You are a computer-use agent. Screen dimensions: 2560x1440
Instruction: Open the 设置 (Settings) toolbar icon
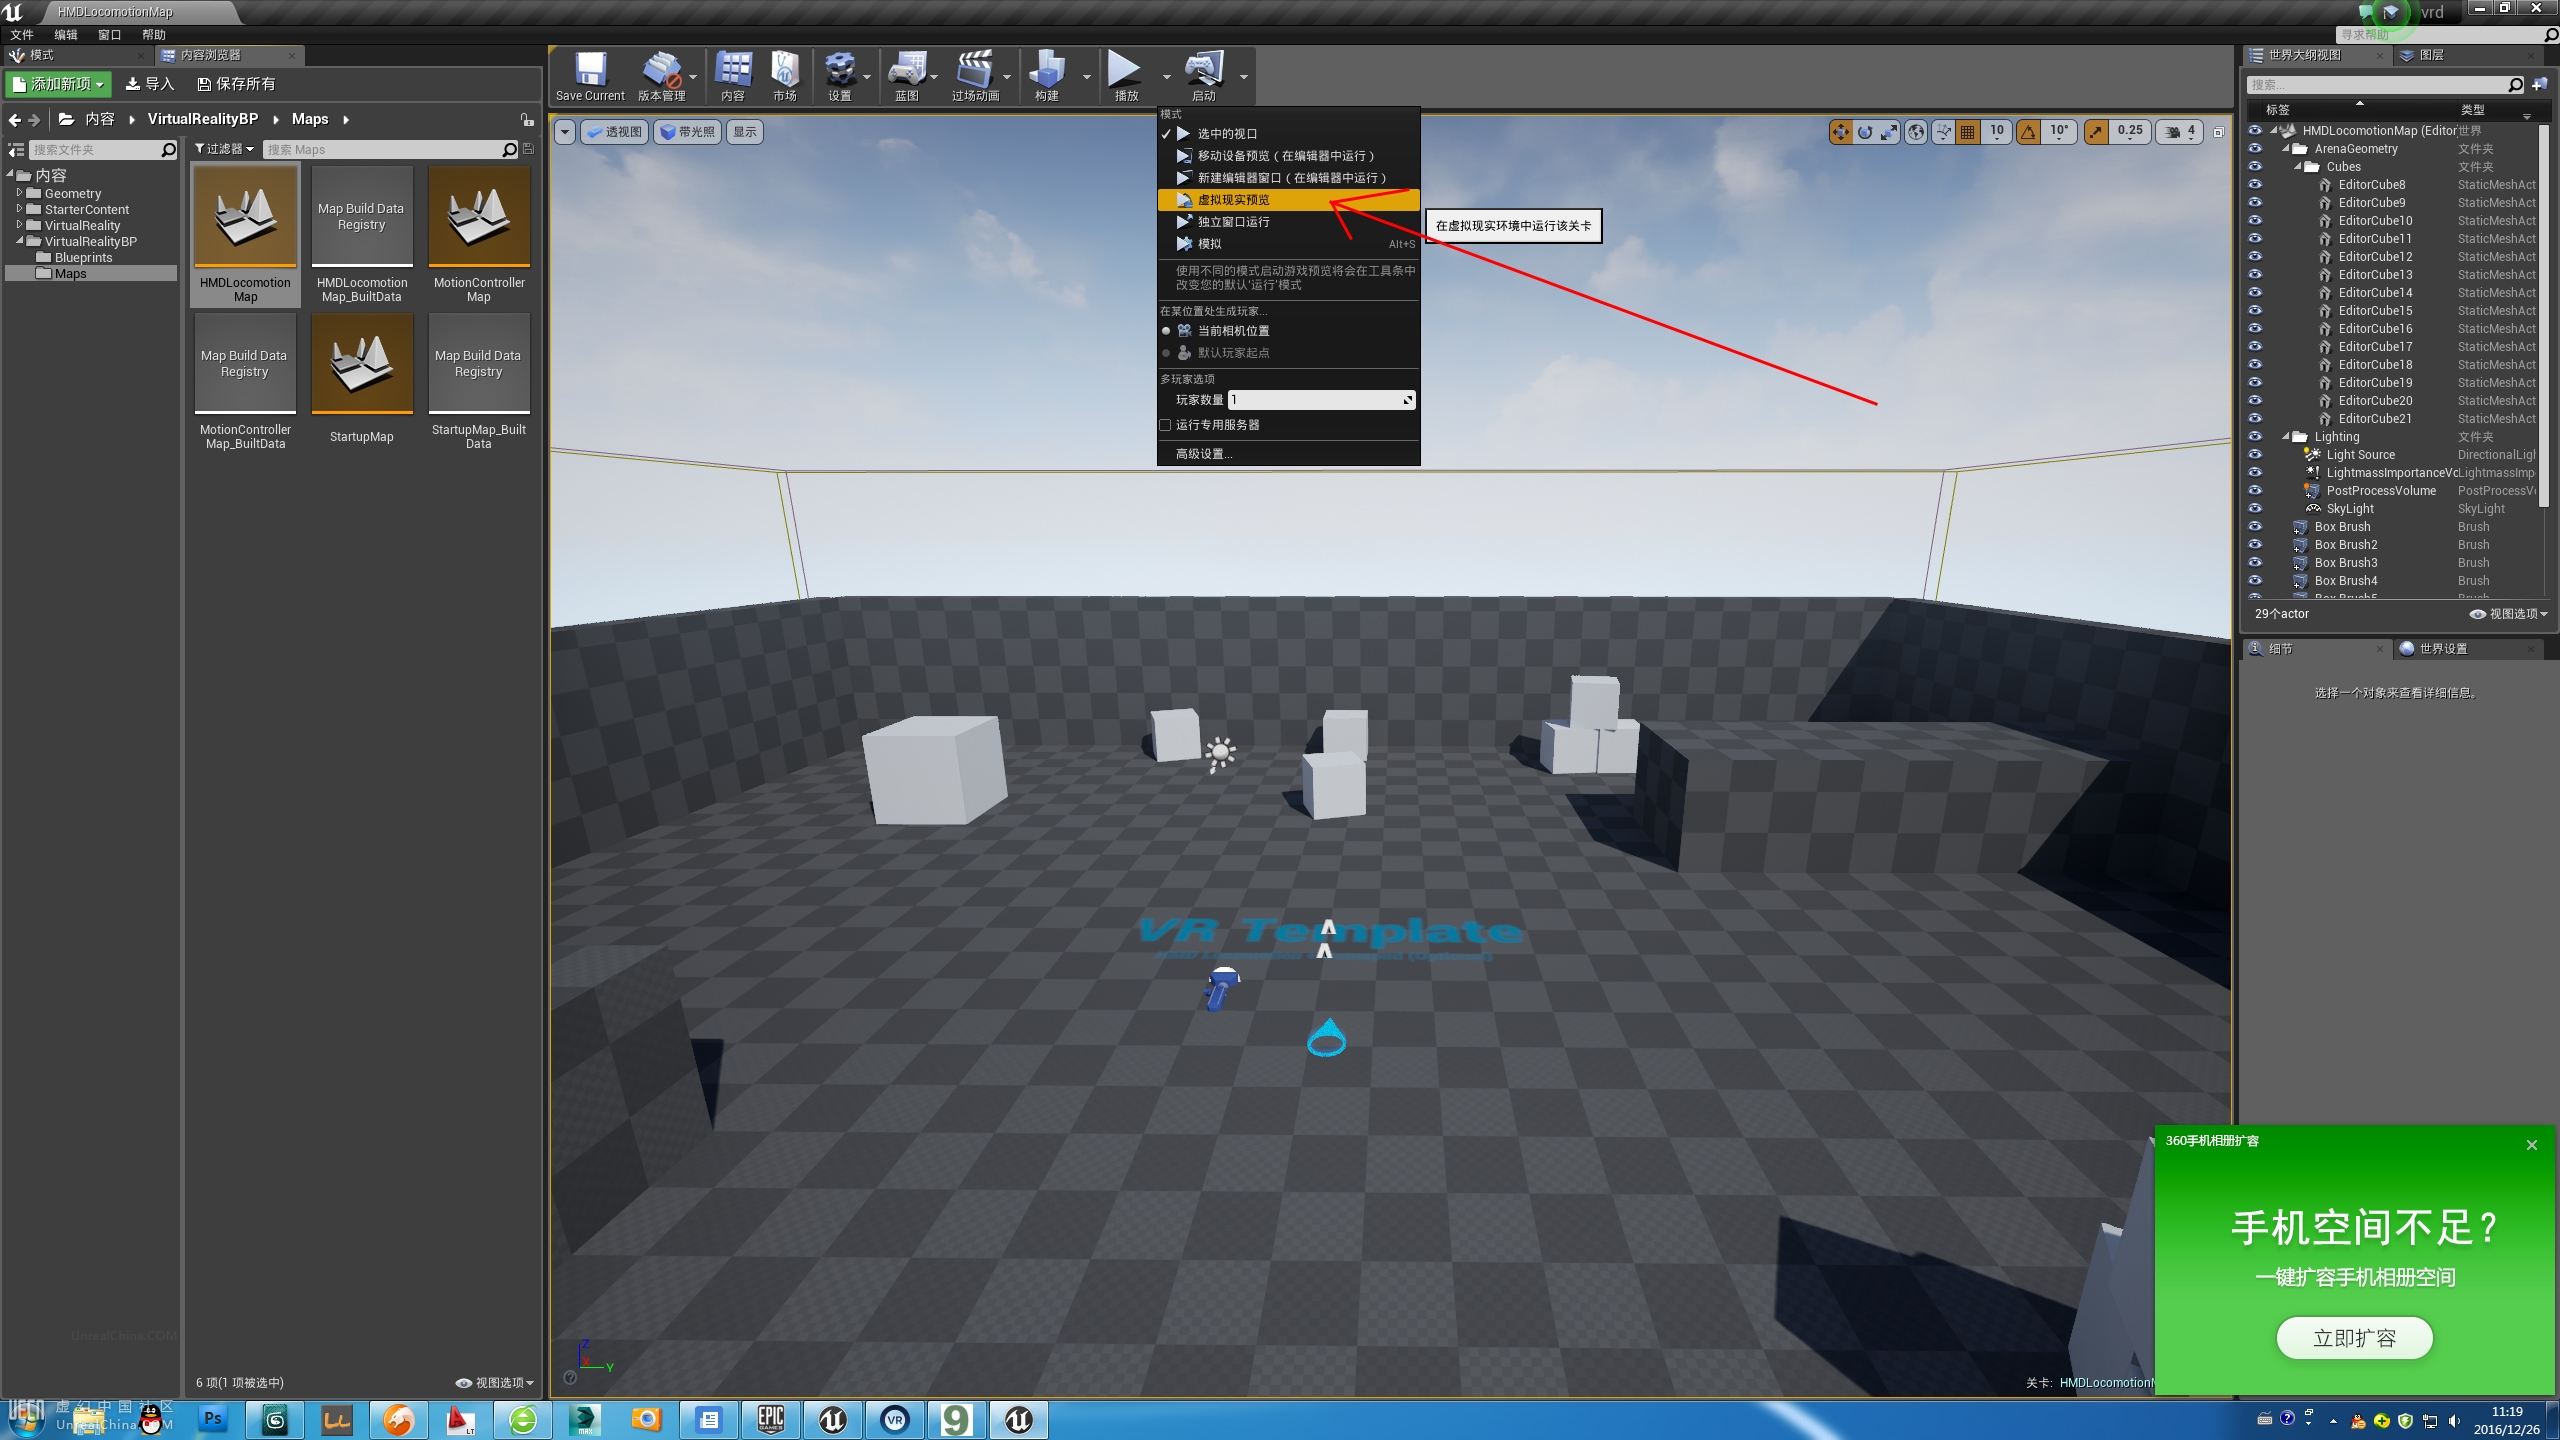[839, 70]
